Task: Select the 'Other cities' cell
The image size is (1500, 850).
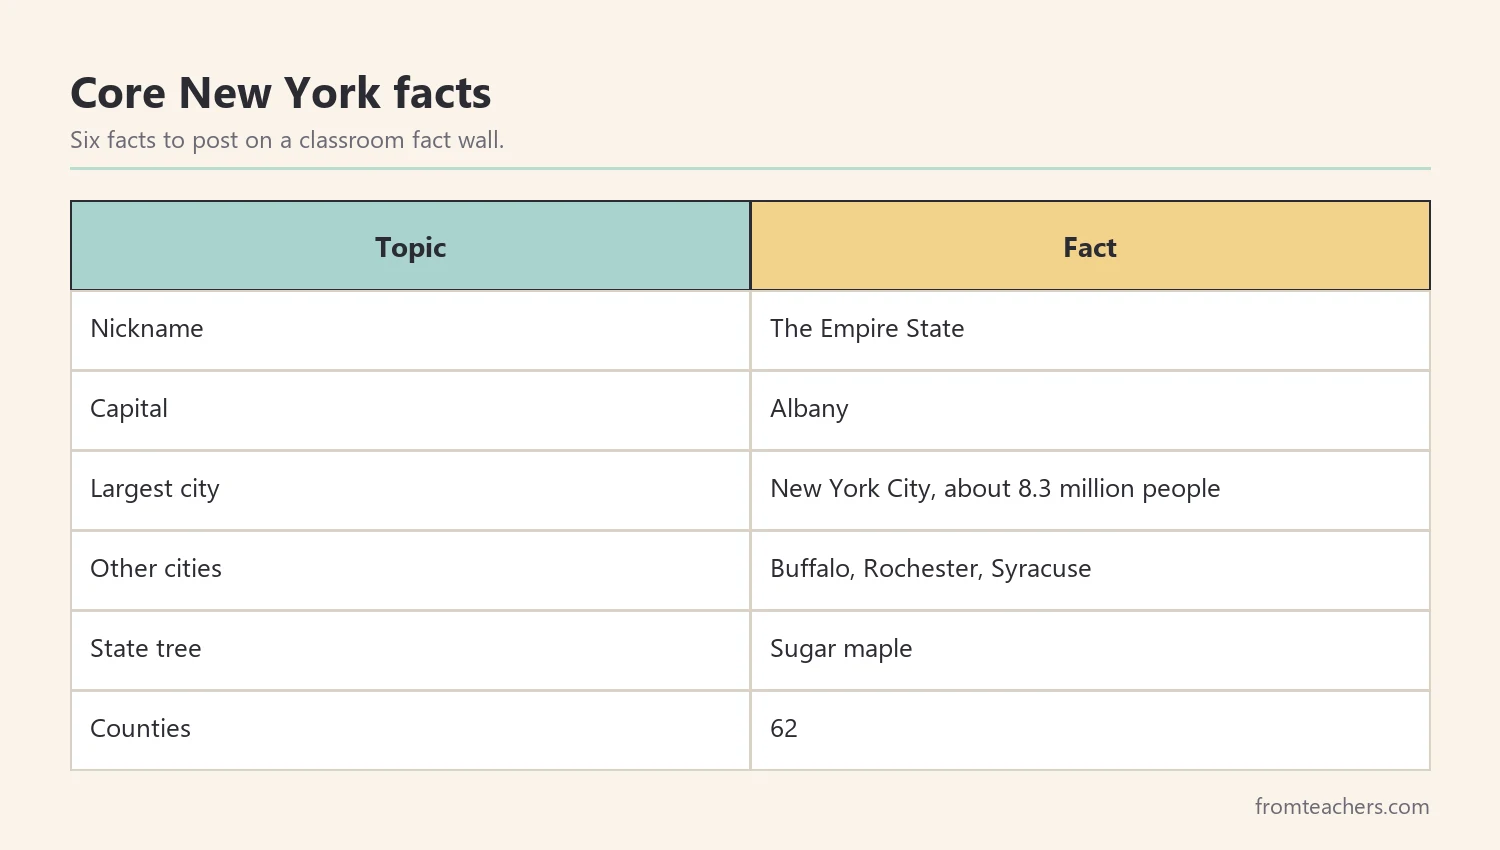Action: (410, 570)
